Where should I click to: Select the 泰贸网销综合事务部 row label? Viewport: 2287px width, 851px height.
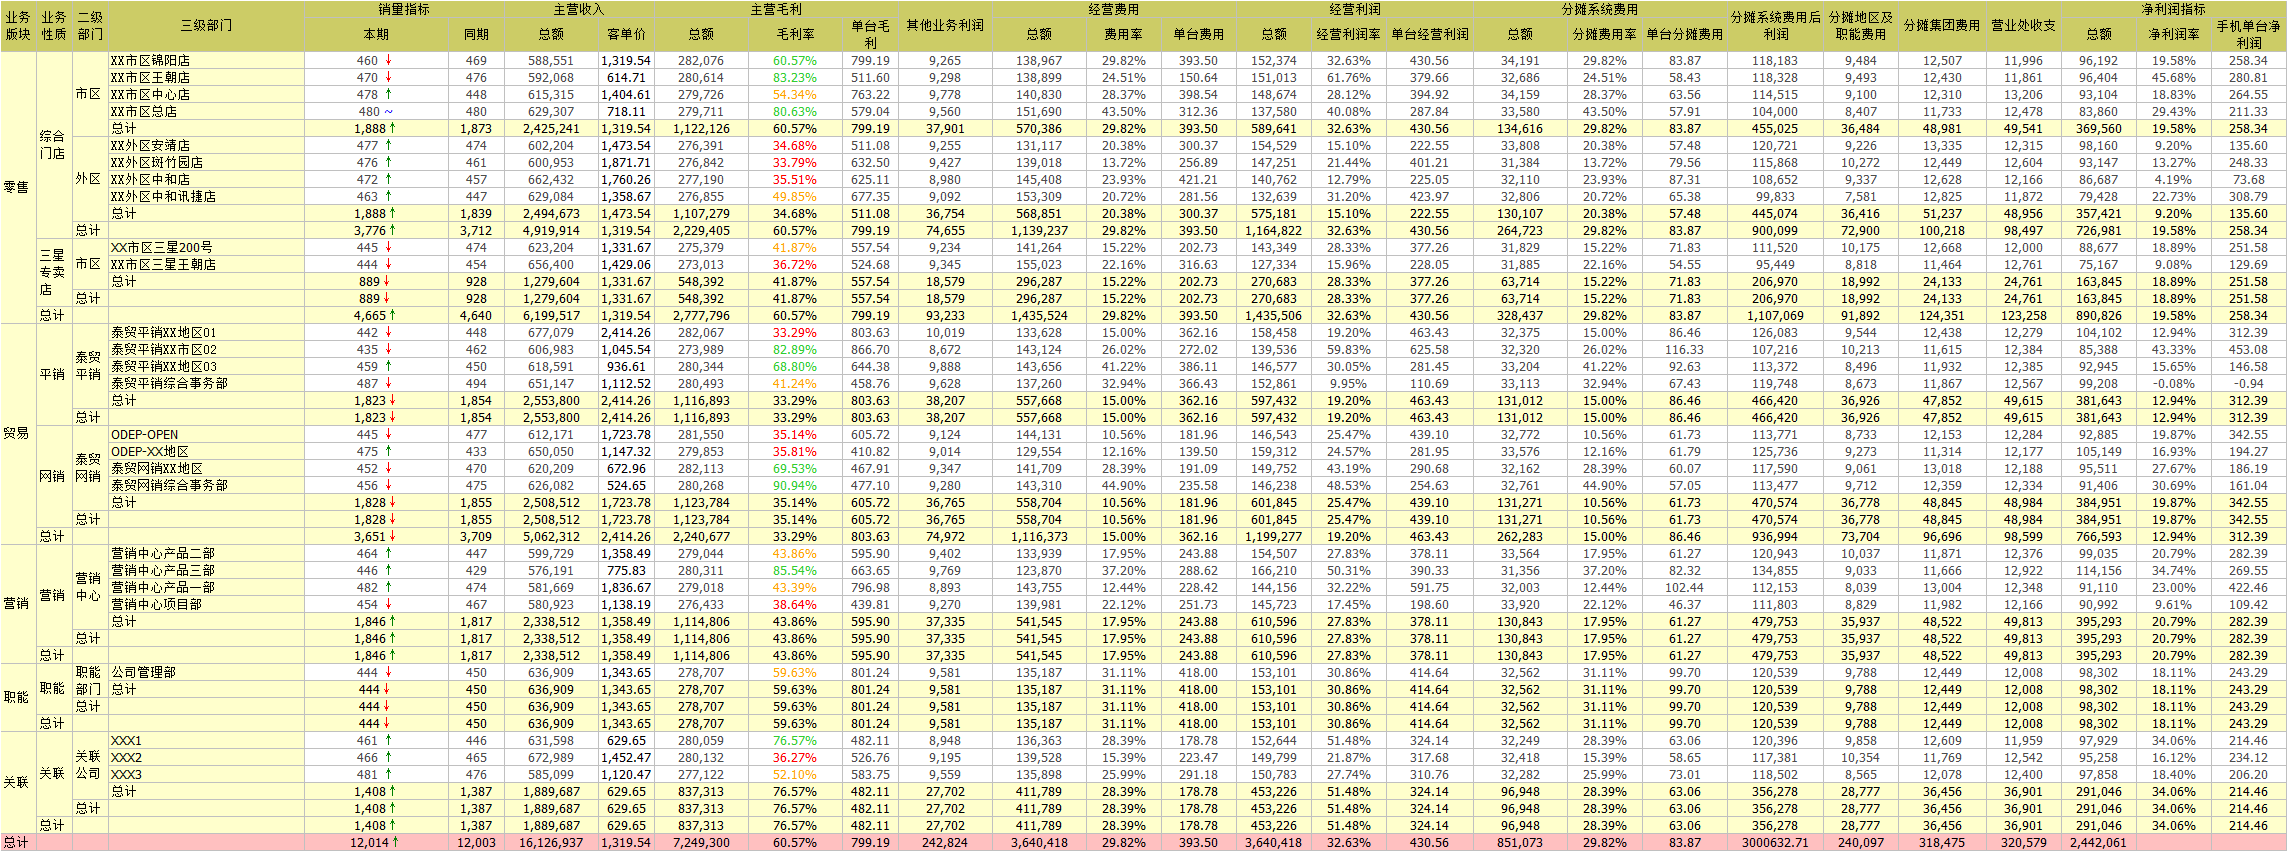[169, 486]
